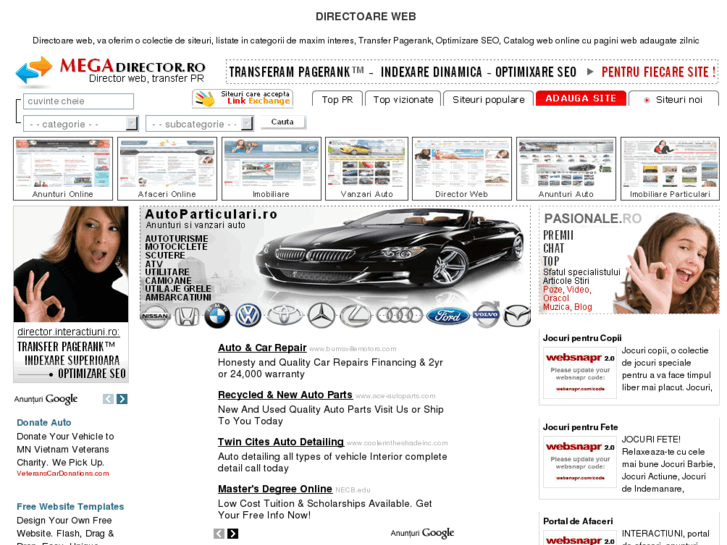Image resolution: width=727 pixels, height=545 pixels.
Task: Click the BMW brand logo
Action: pyautogui.click(x=217, y=316)
